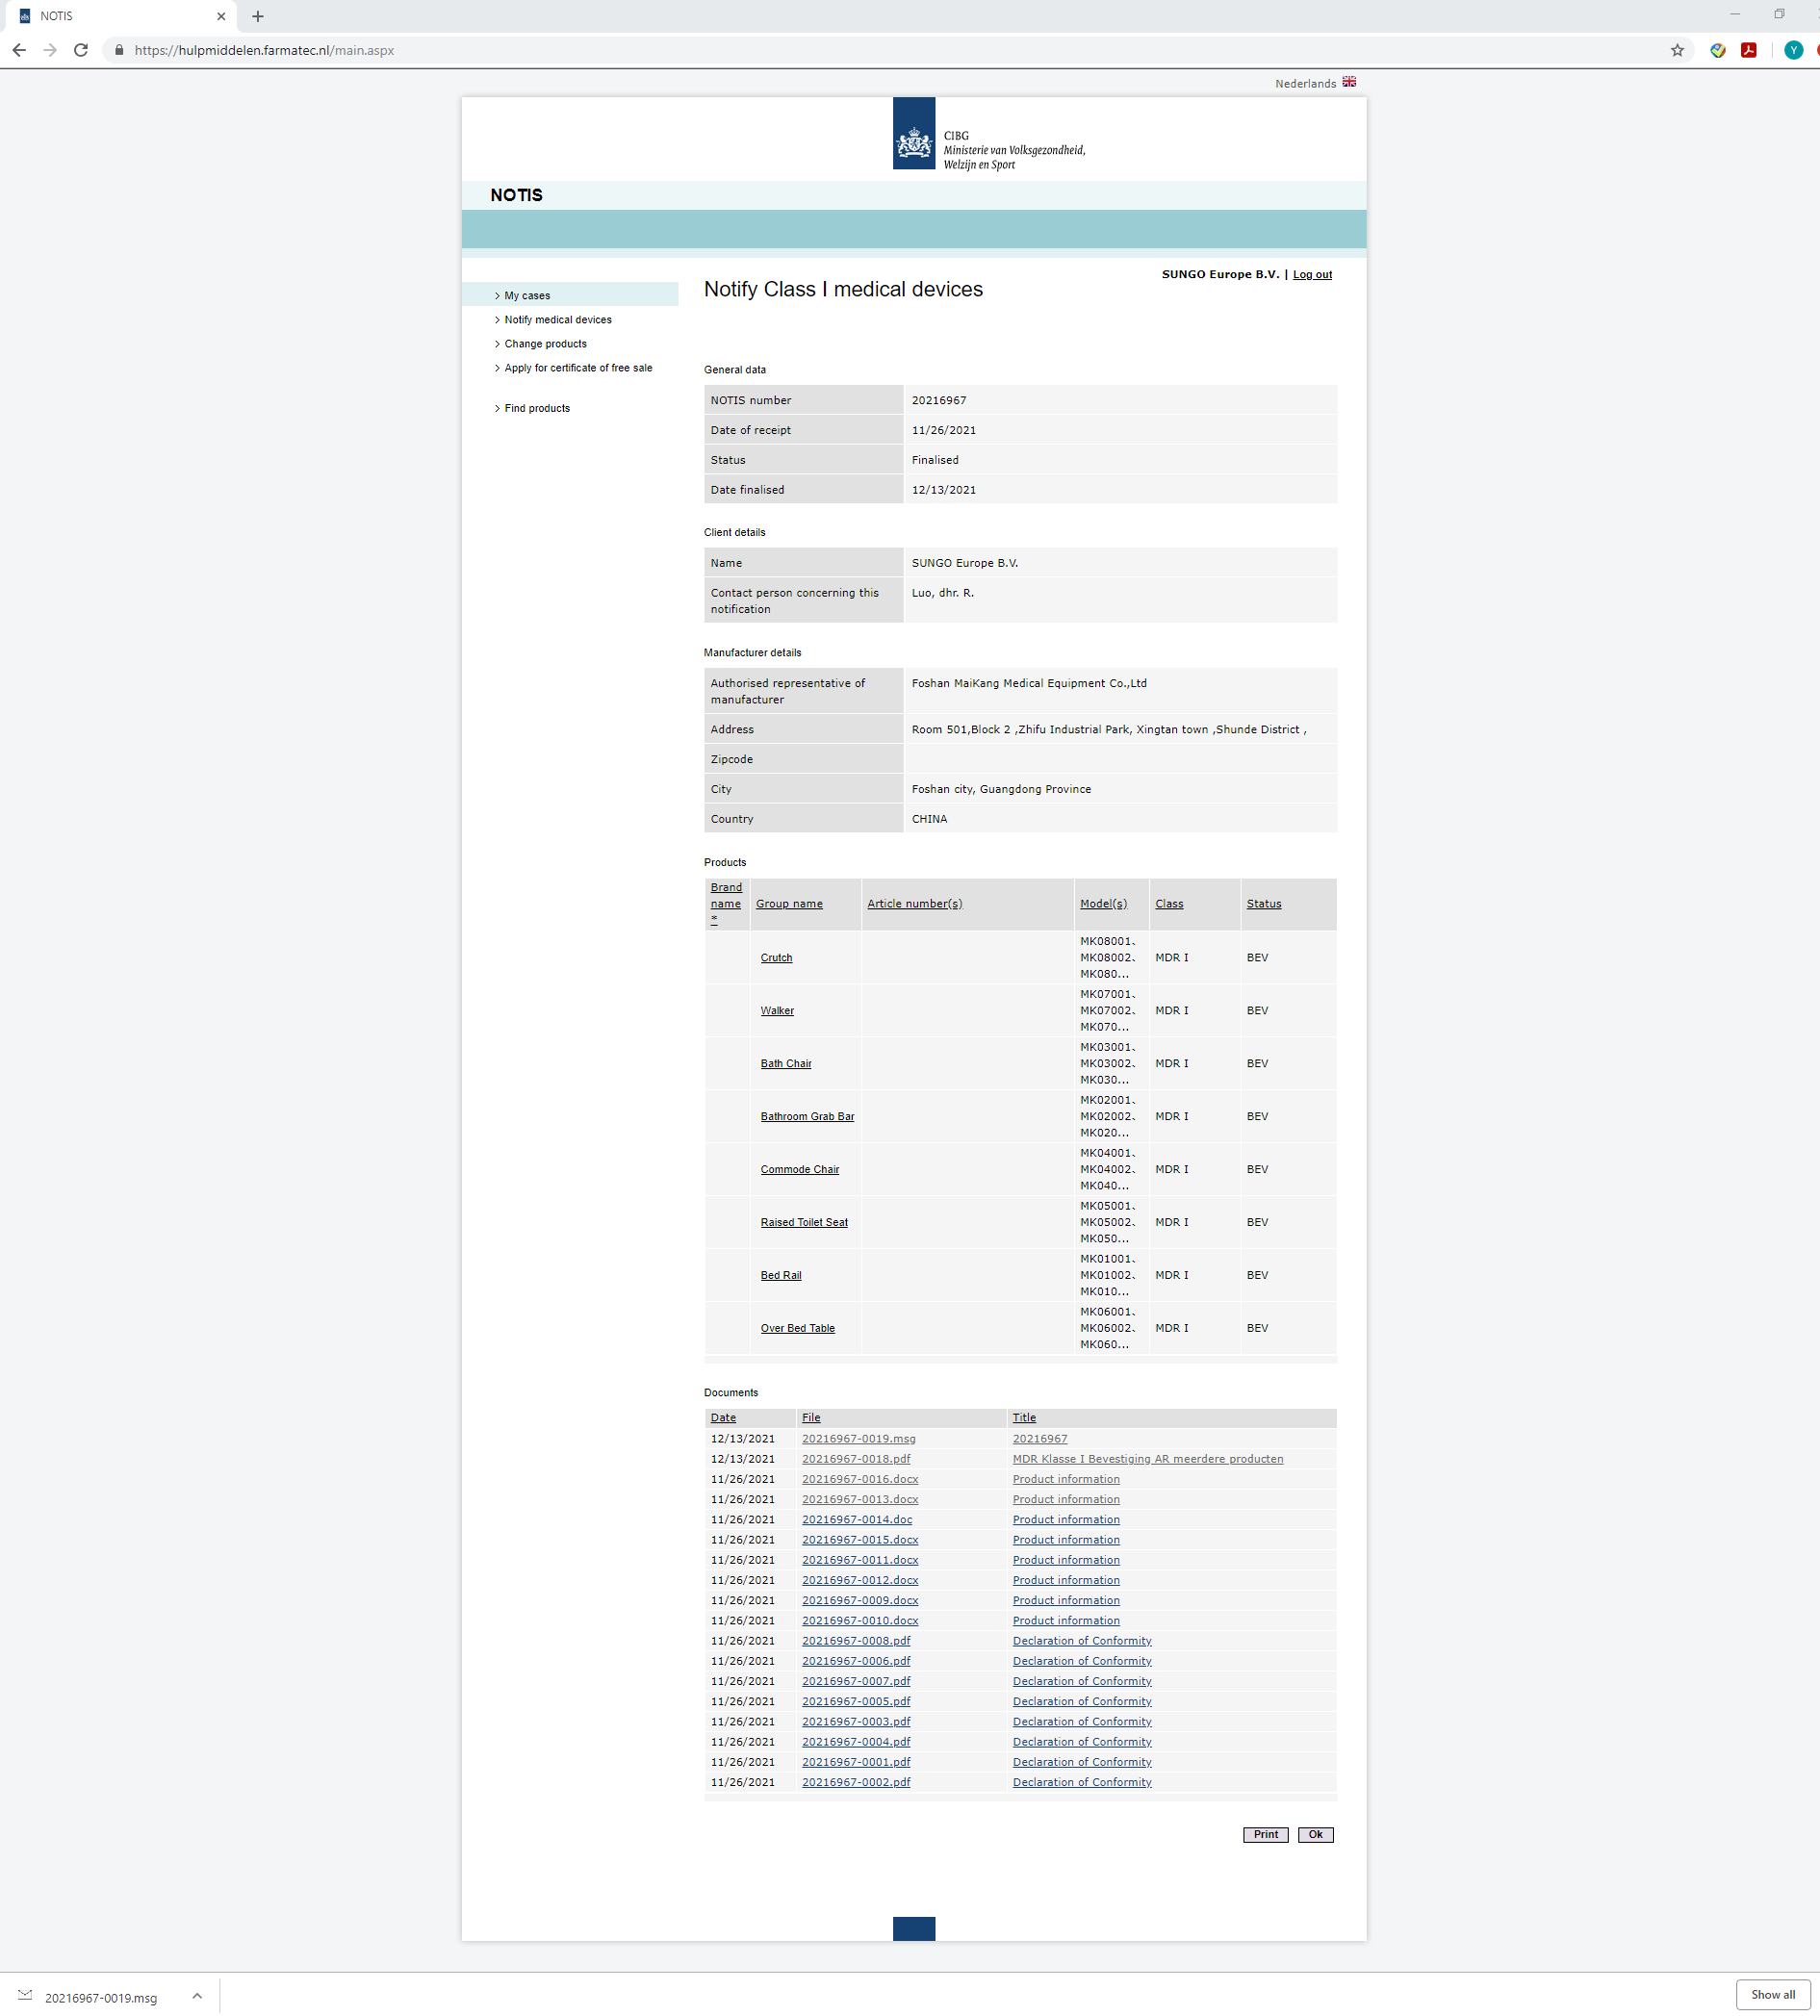The image size is (1820, 2016).
Task: Sort products by Group name
Action: point(789,904)
